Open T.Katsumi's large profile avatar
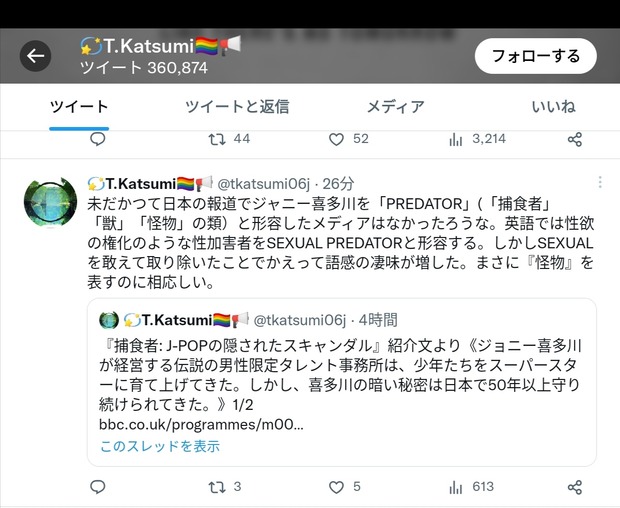 click(50, 202)
